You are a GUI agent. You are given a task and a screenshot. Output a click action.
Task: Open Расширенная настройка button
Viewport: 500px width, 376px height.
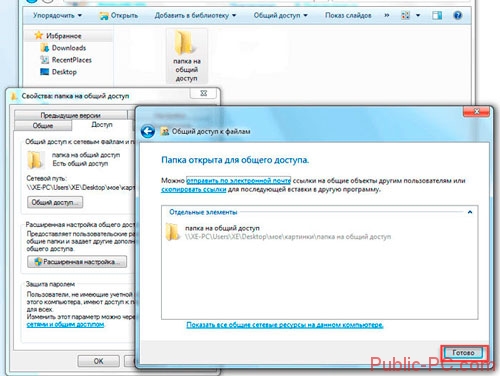pos(77,262)
